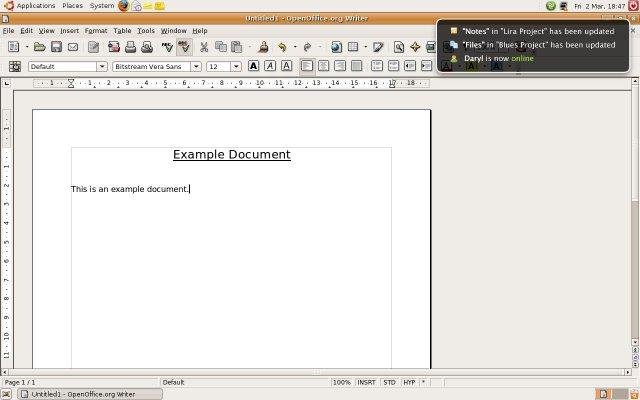640x400 pixels.
Task: Open the font size 12 dropdown
Action: [x=237, y=66]
